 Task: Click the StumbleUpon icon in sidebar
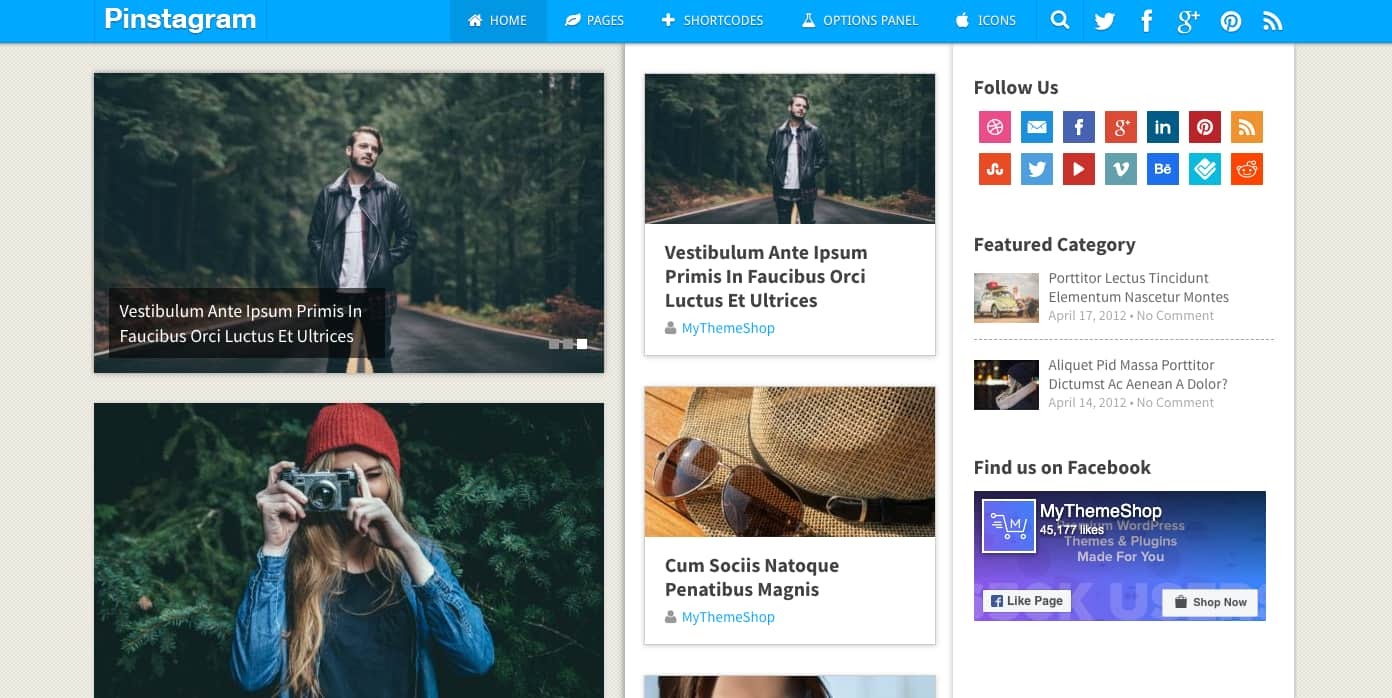pyautogui.click(x=995, y=169)
